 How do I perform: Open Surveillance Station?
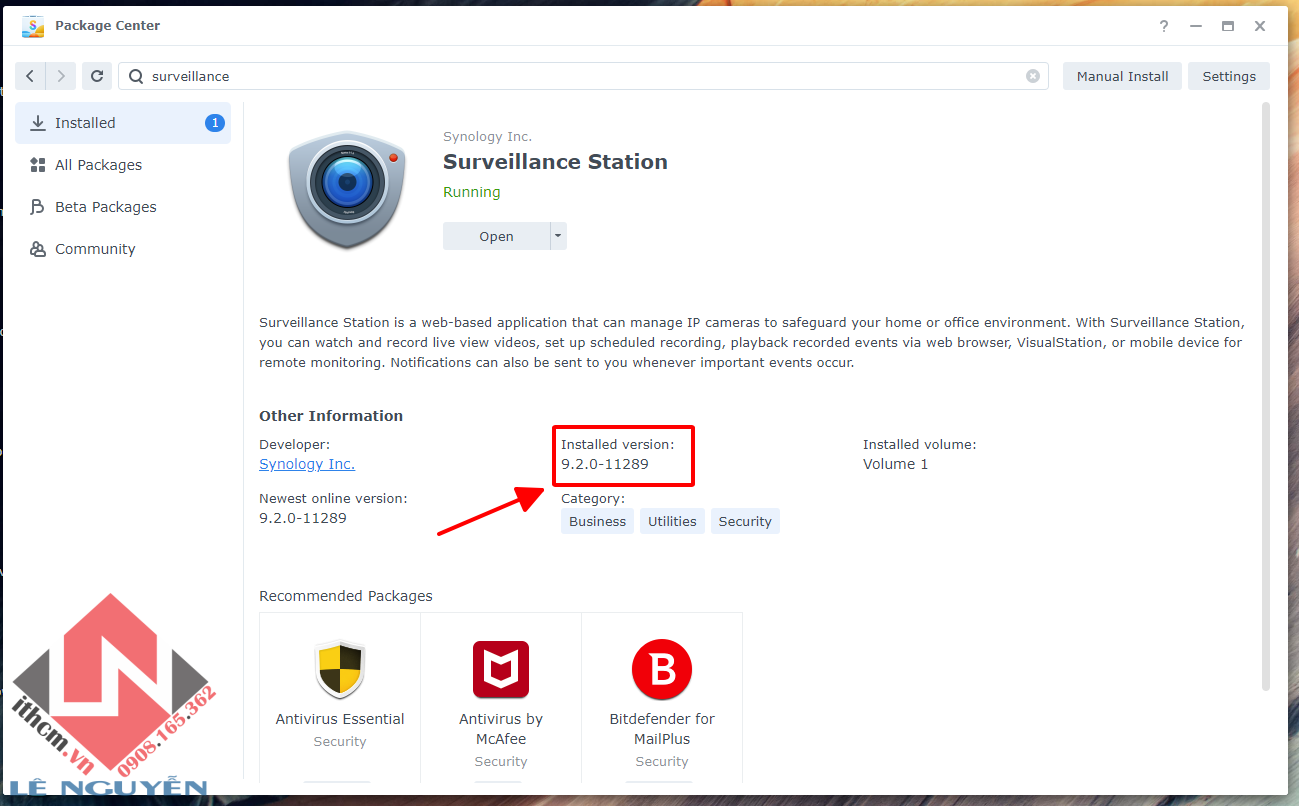point(496,236)
